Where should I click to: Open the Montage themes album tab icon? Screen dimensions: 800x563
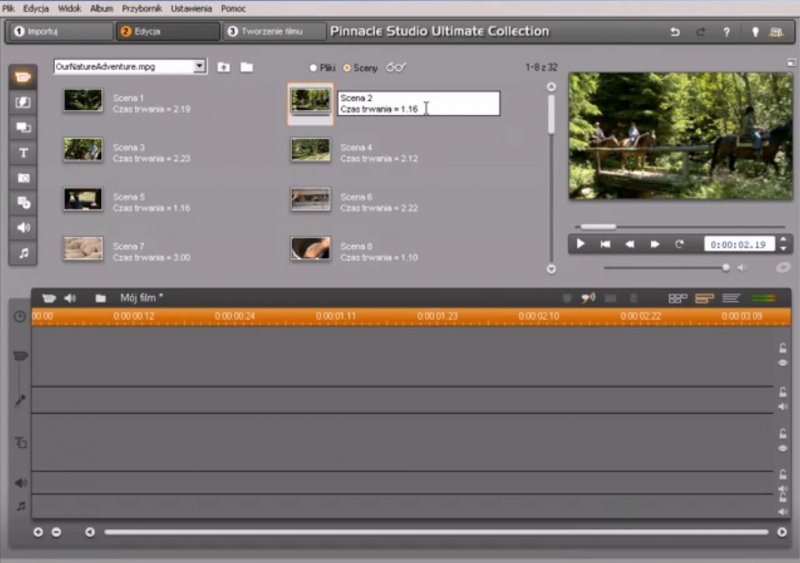(23, 127)
